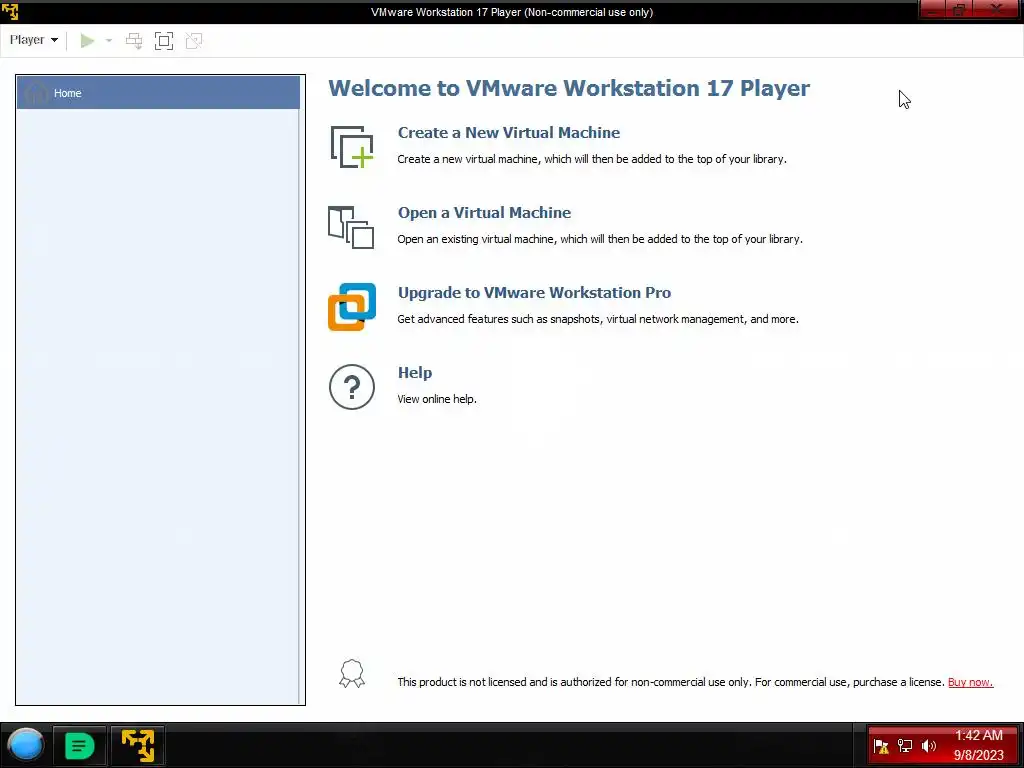Select Upgrade to VMware Workstation Pro
Image resolution: width=1024 pixels, height=768 pixels.
tap(534, 293)
